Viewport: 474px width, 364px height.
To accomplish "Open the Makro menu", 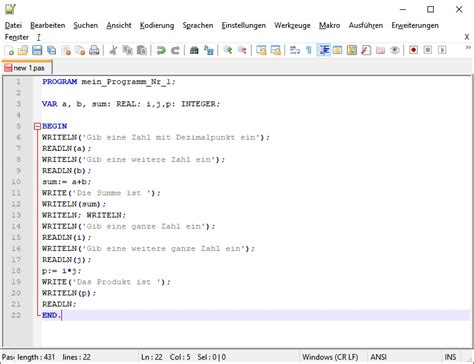I will point(329,25).
